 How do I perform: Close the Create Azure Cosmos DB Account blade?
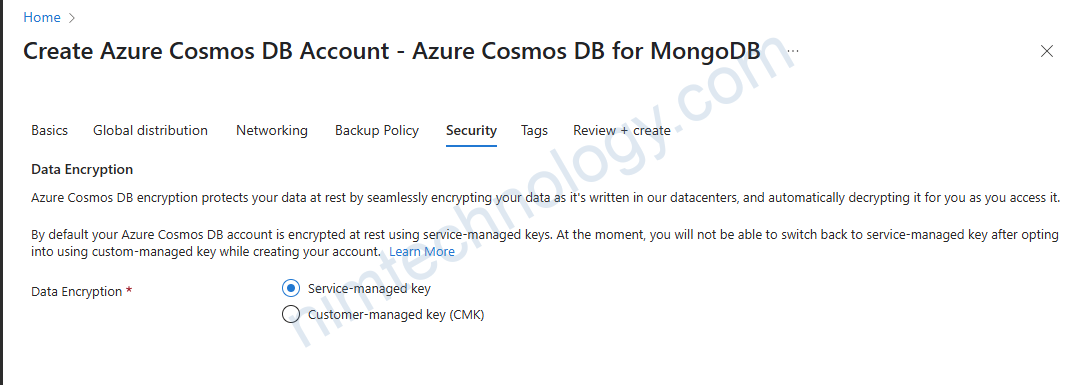click(x=1046, y=51)
